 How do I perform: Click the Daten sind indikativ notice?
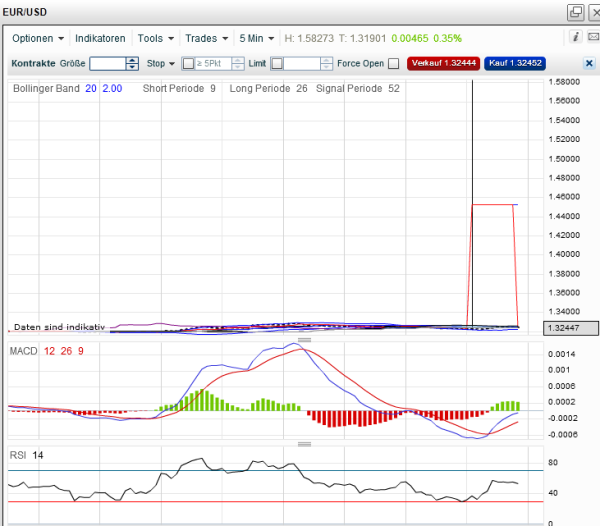[x=59, y=327]
